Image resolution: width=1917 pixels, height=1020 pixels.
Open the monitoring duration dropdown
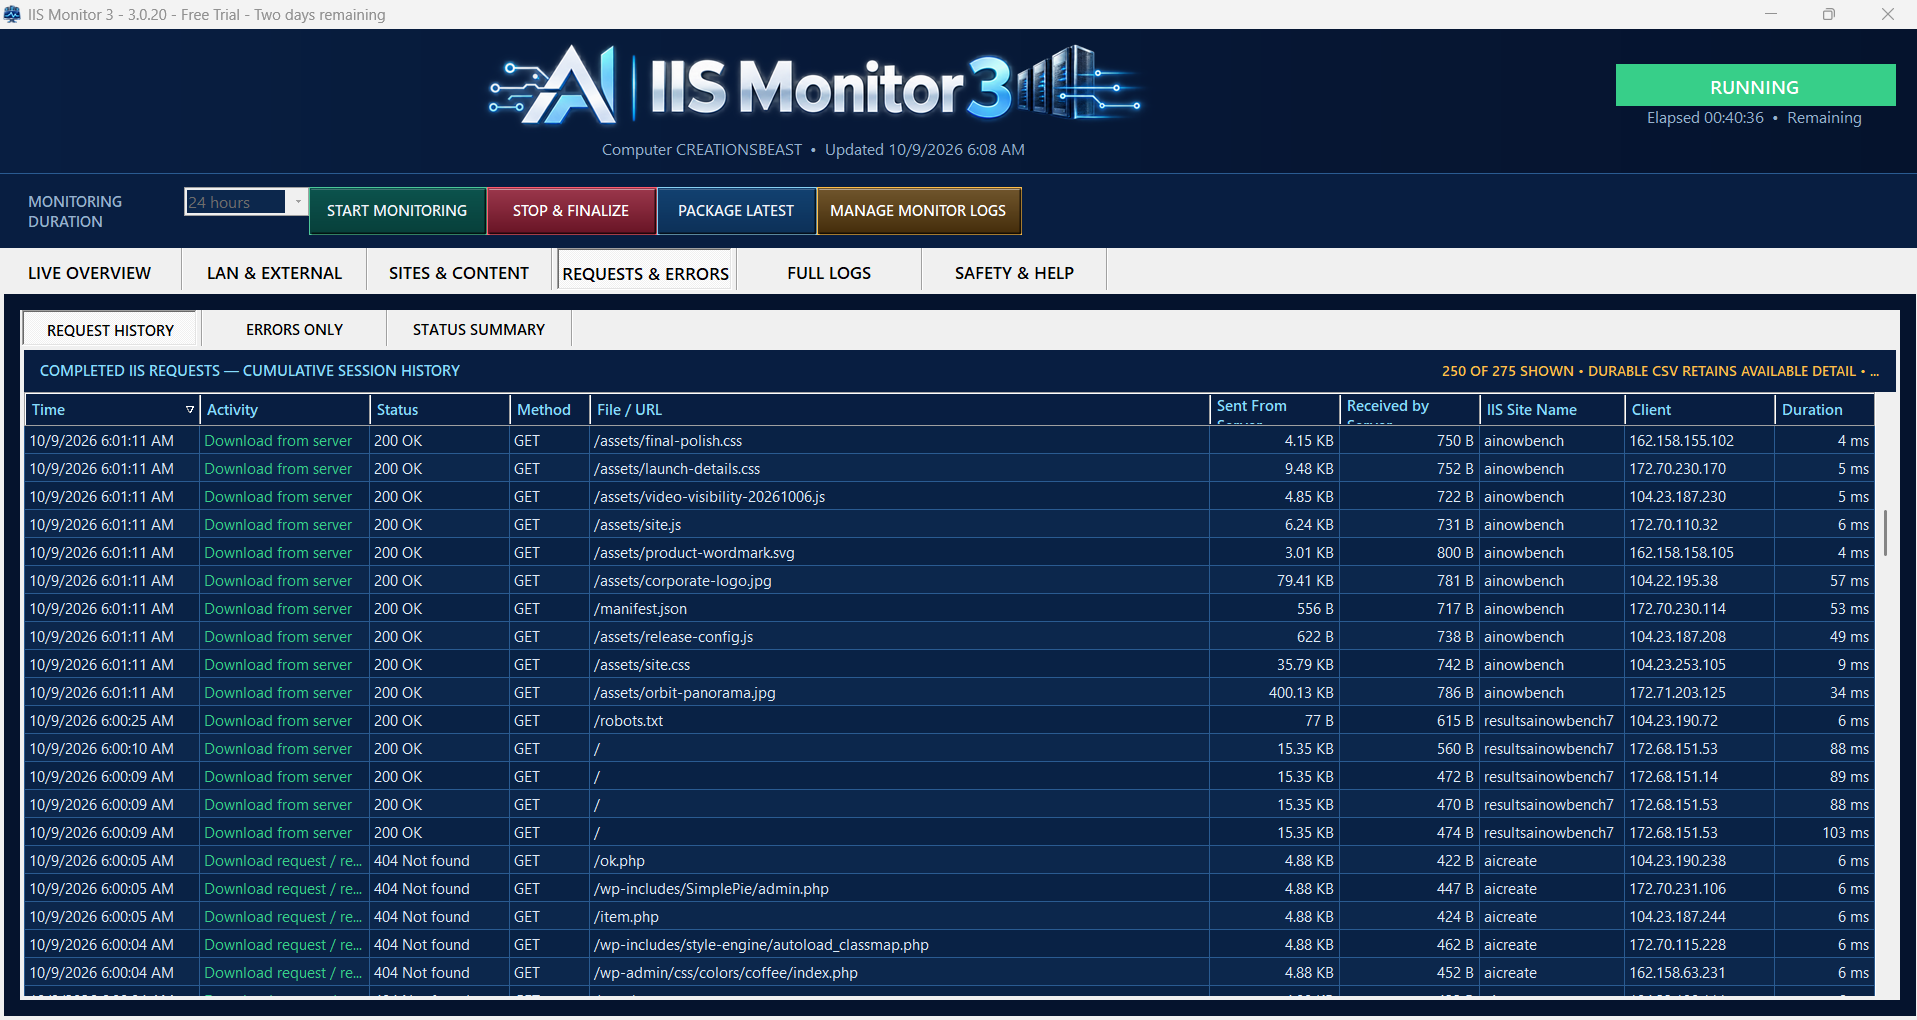click(x=297, y=202)
